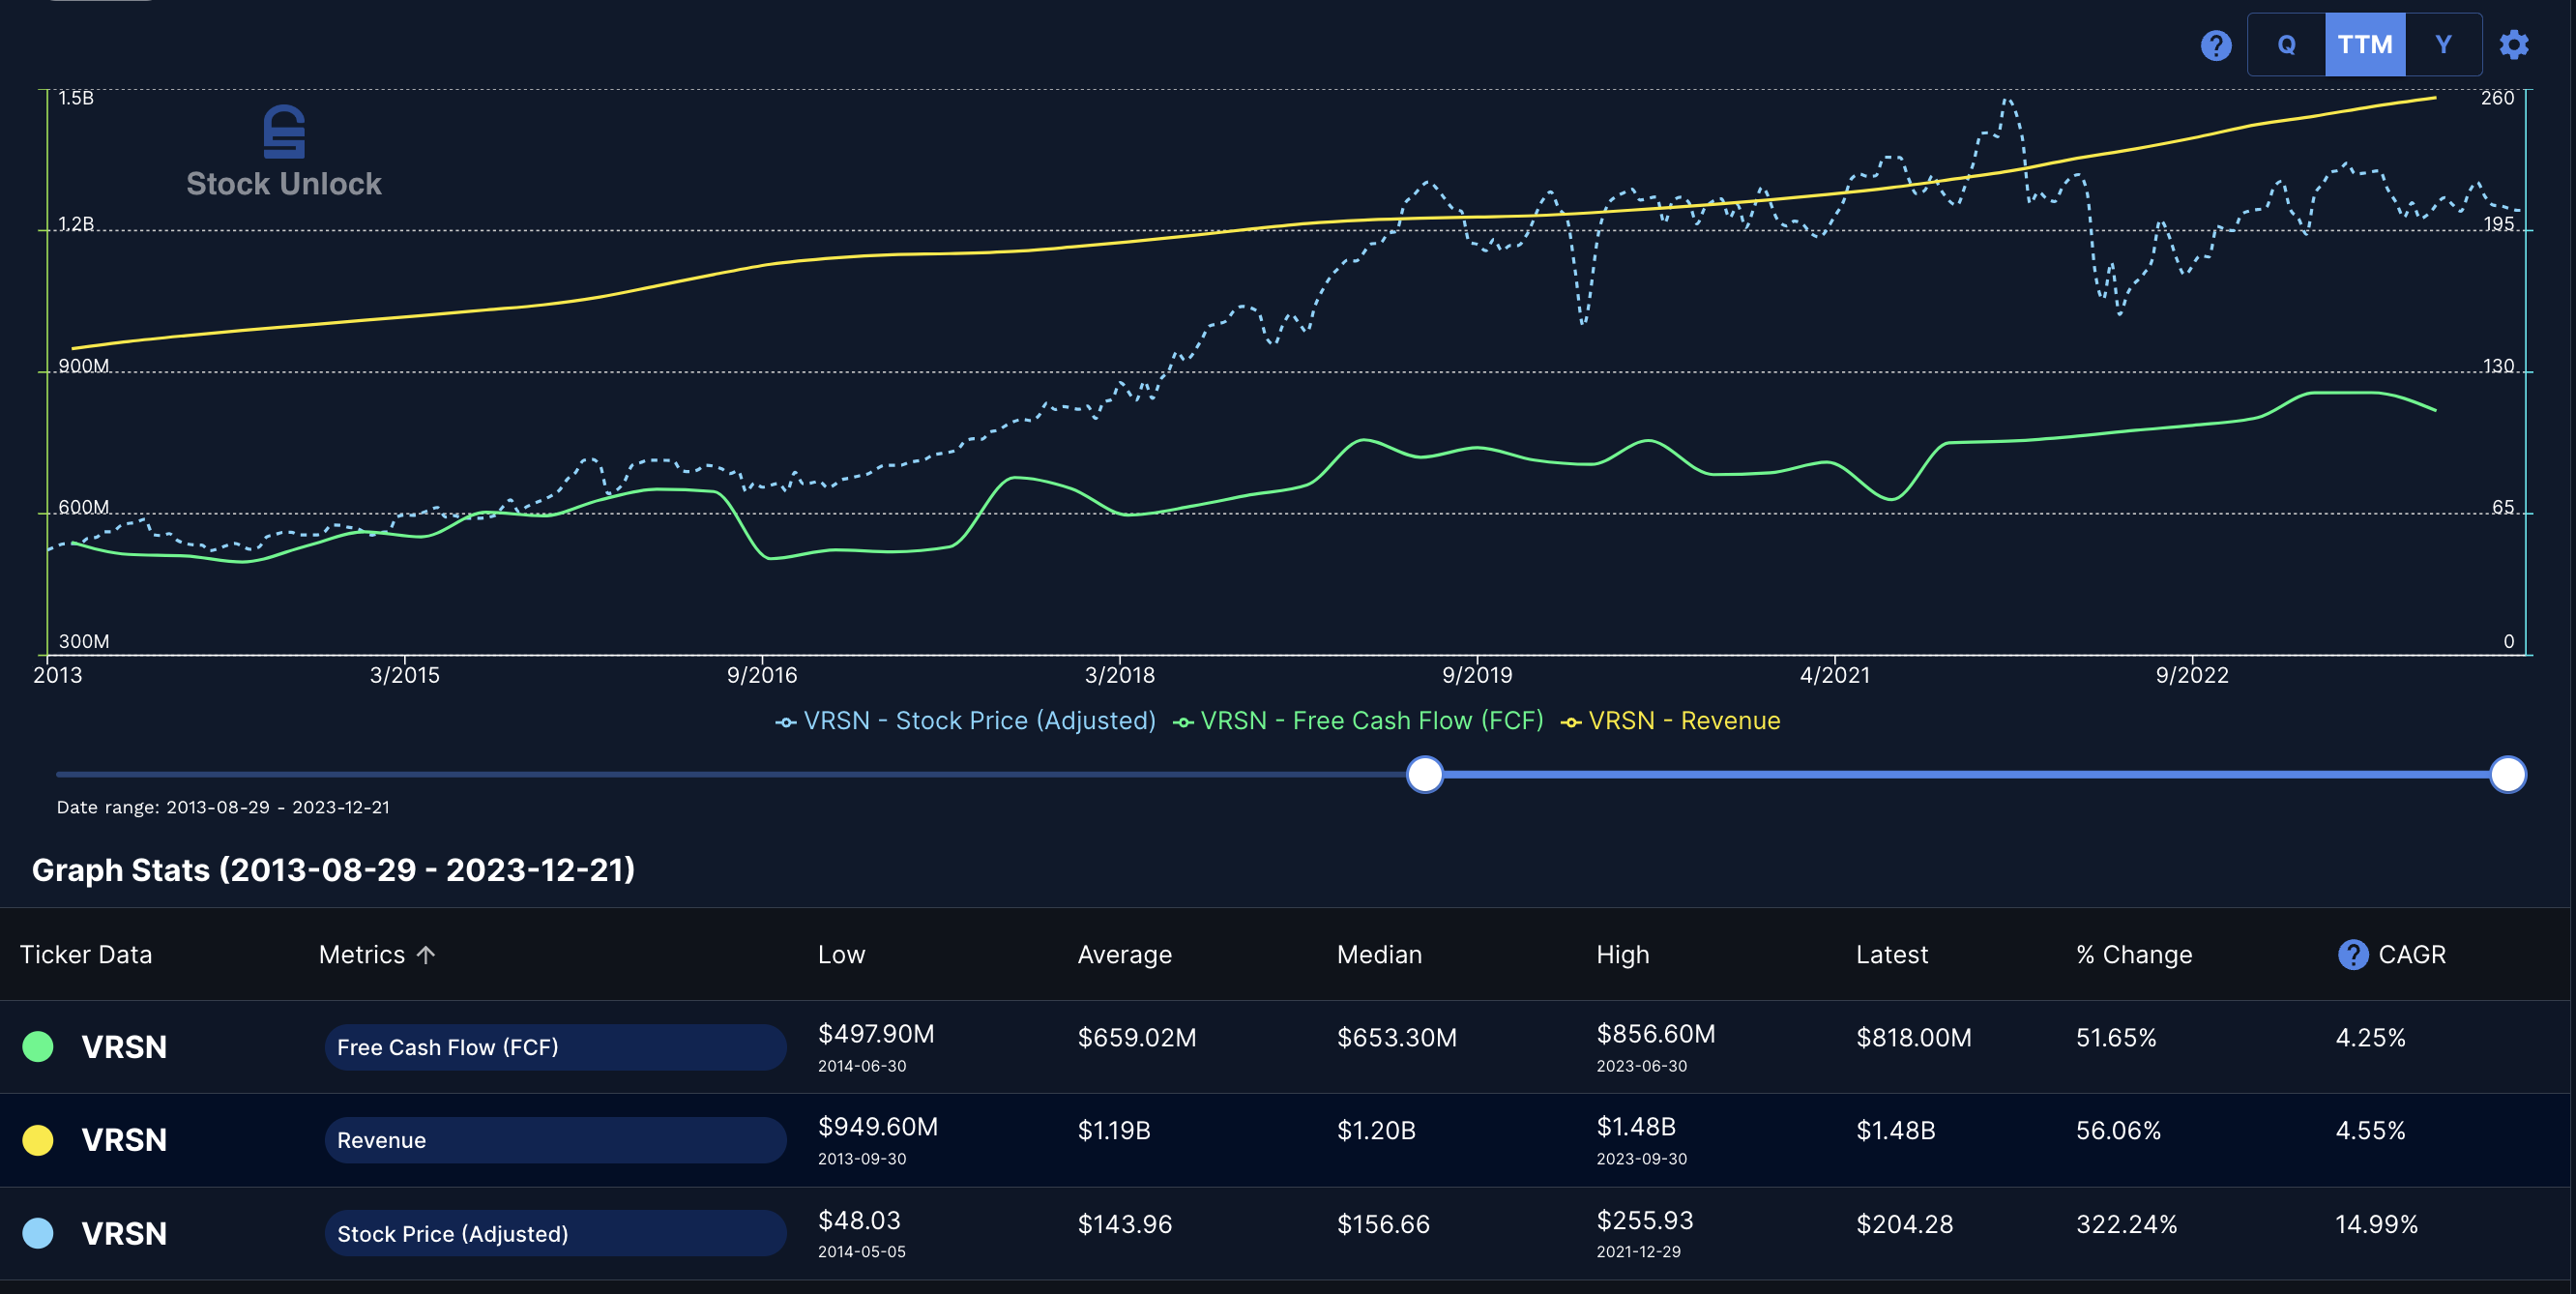2576x1294 pixels.
Task: Toggle VRSN Stock Price (Adjusted) legend series
Action: click(966, 721)
